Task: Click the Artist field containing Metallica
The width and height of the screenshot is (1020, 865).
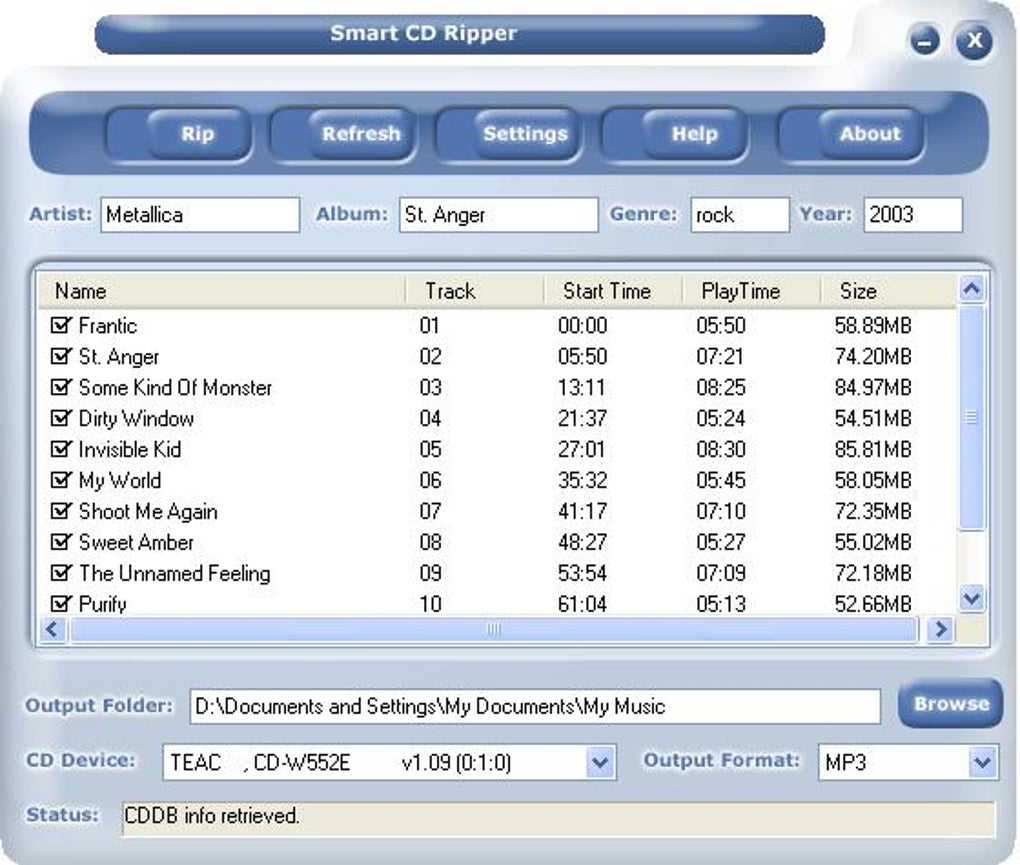Action: pyautogui.click(x=200, y=215)
